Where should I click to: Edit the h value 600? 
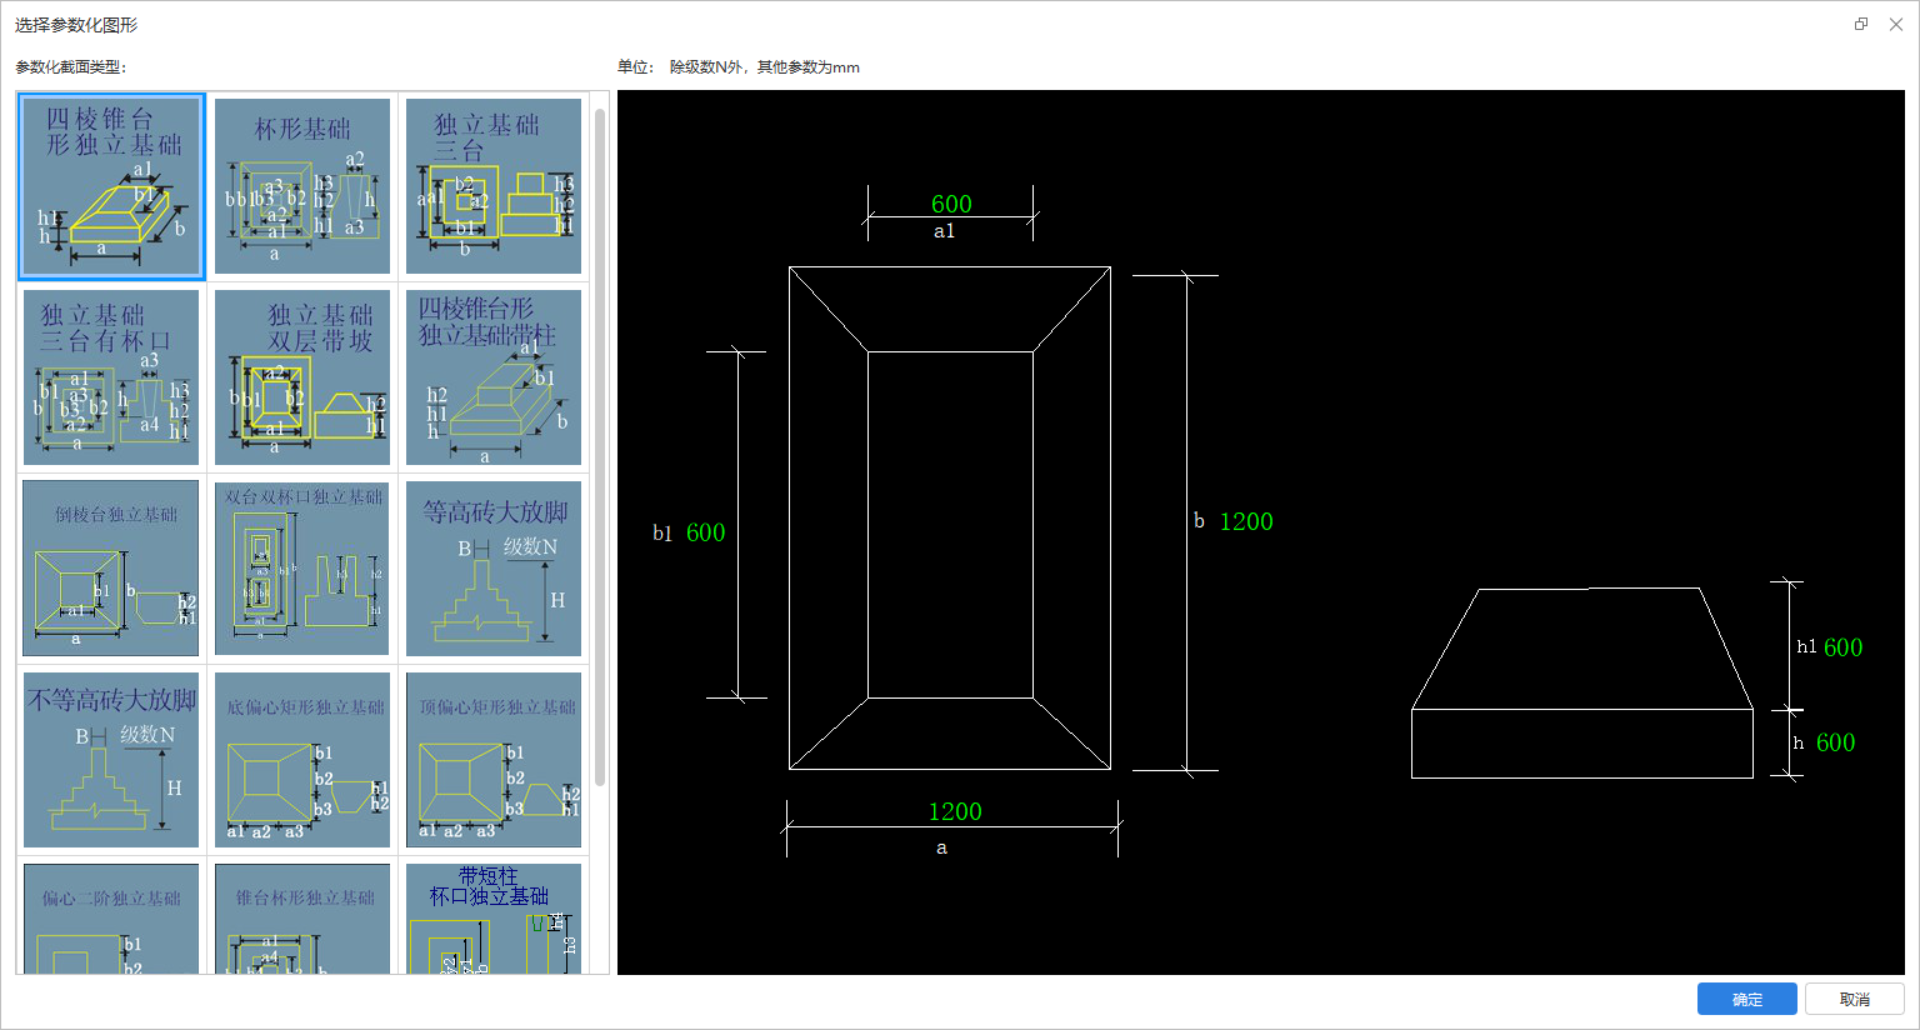(1835, 743)
